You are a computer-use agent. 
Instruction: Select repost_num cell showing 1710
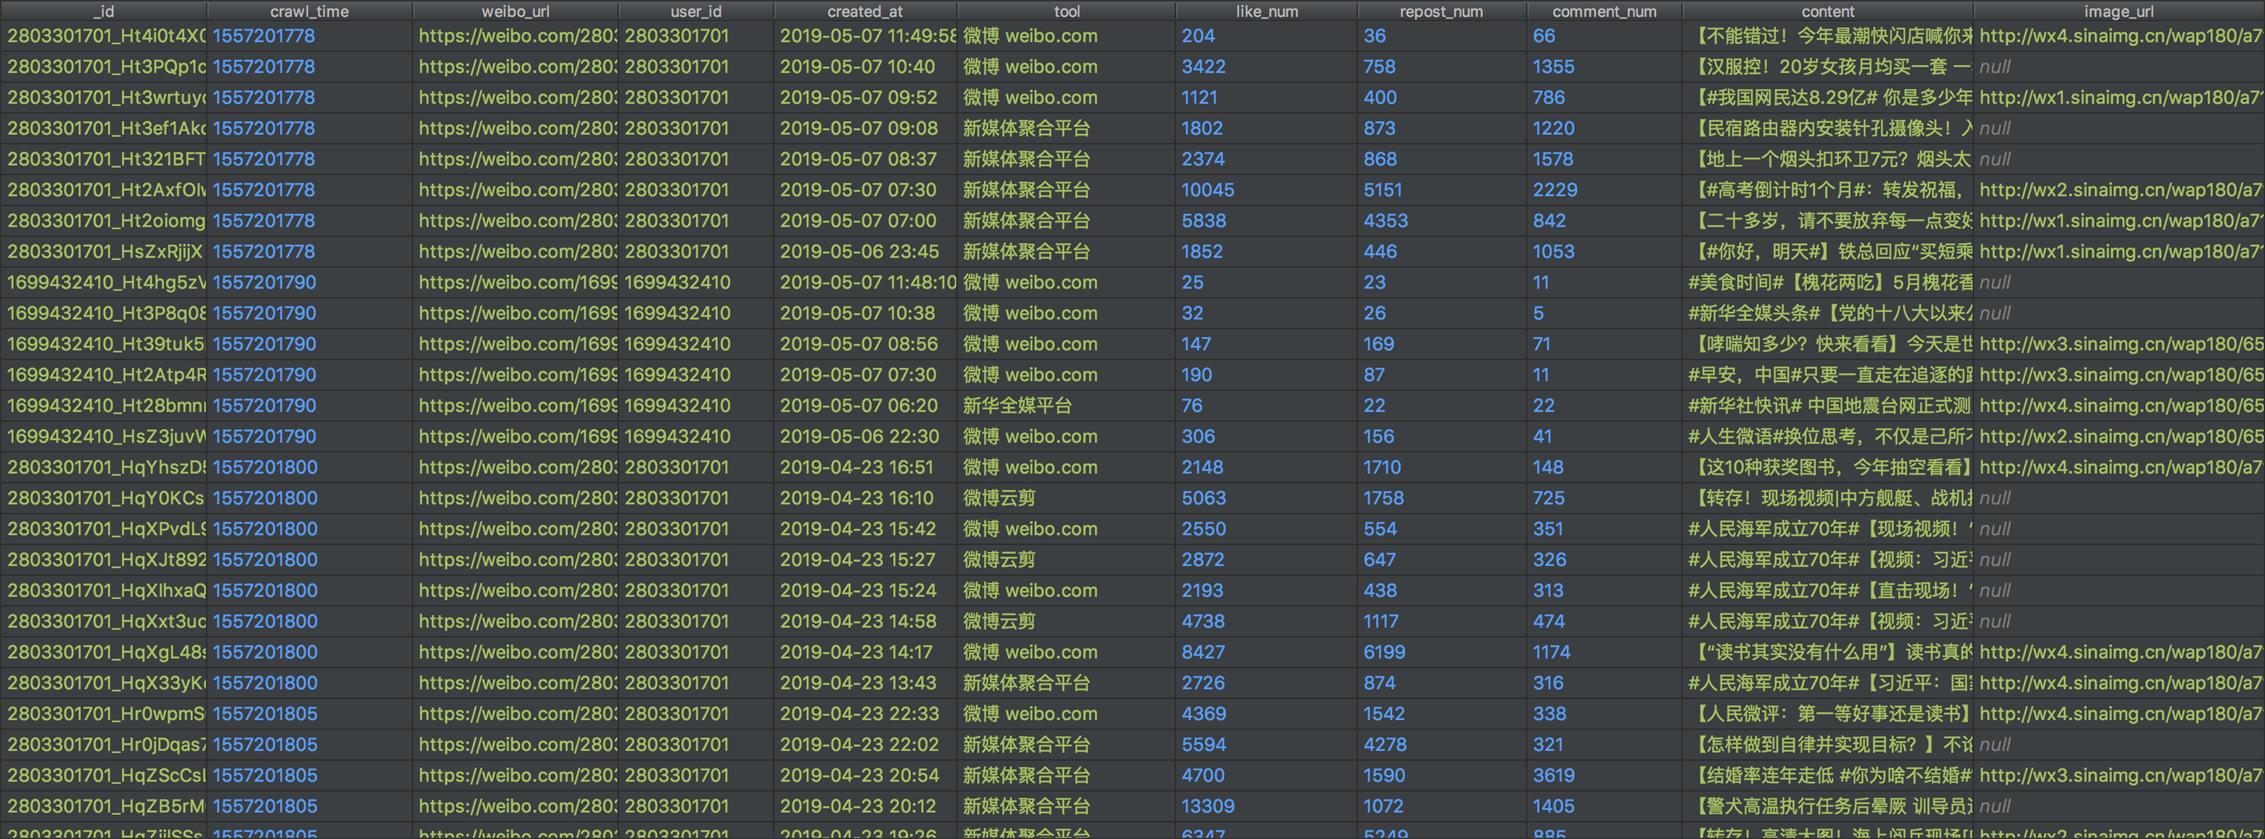pyautogui.click(x=1442, y=467)
